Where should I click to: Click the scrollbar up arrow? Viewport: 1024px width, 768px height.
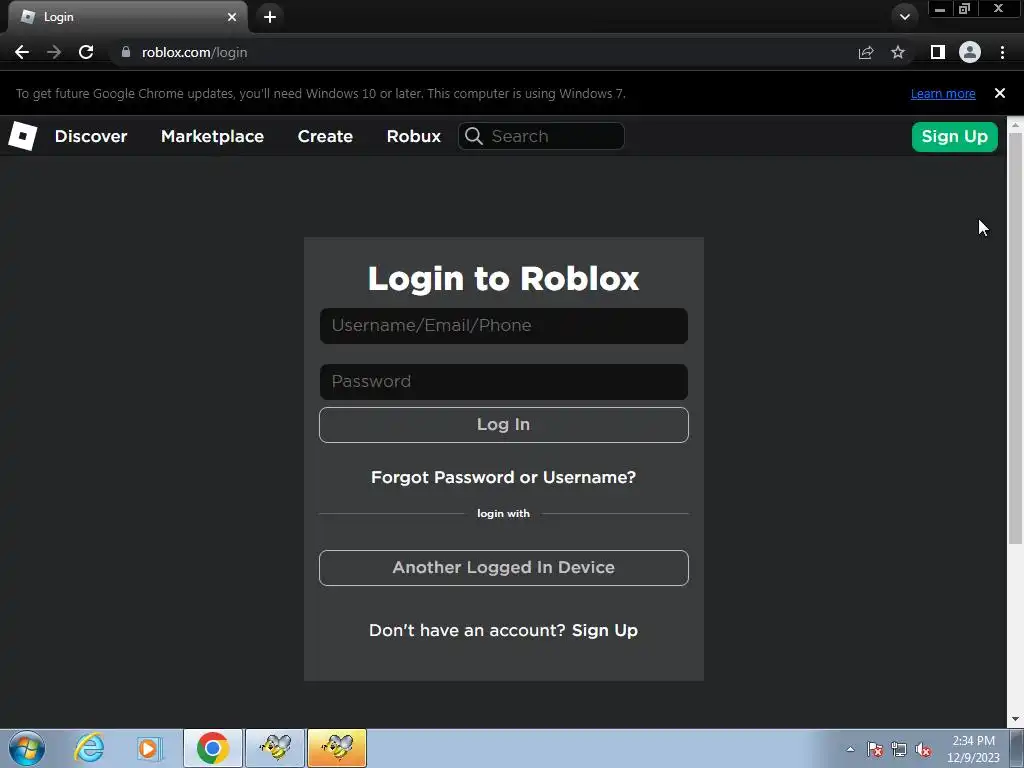(1015, 123)
